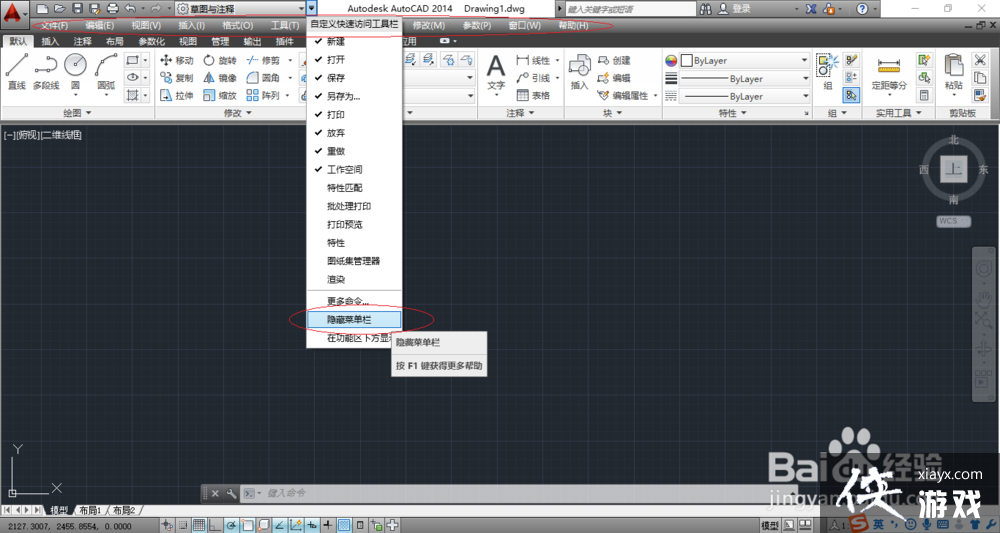Click the Rotate (旋转) tool
The width and height of the screenshot is (1000, 533).
point(220,60)
